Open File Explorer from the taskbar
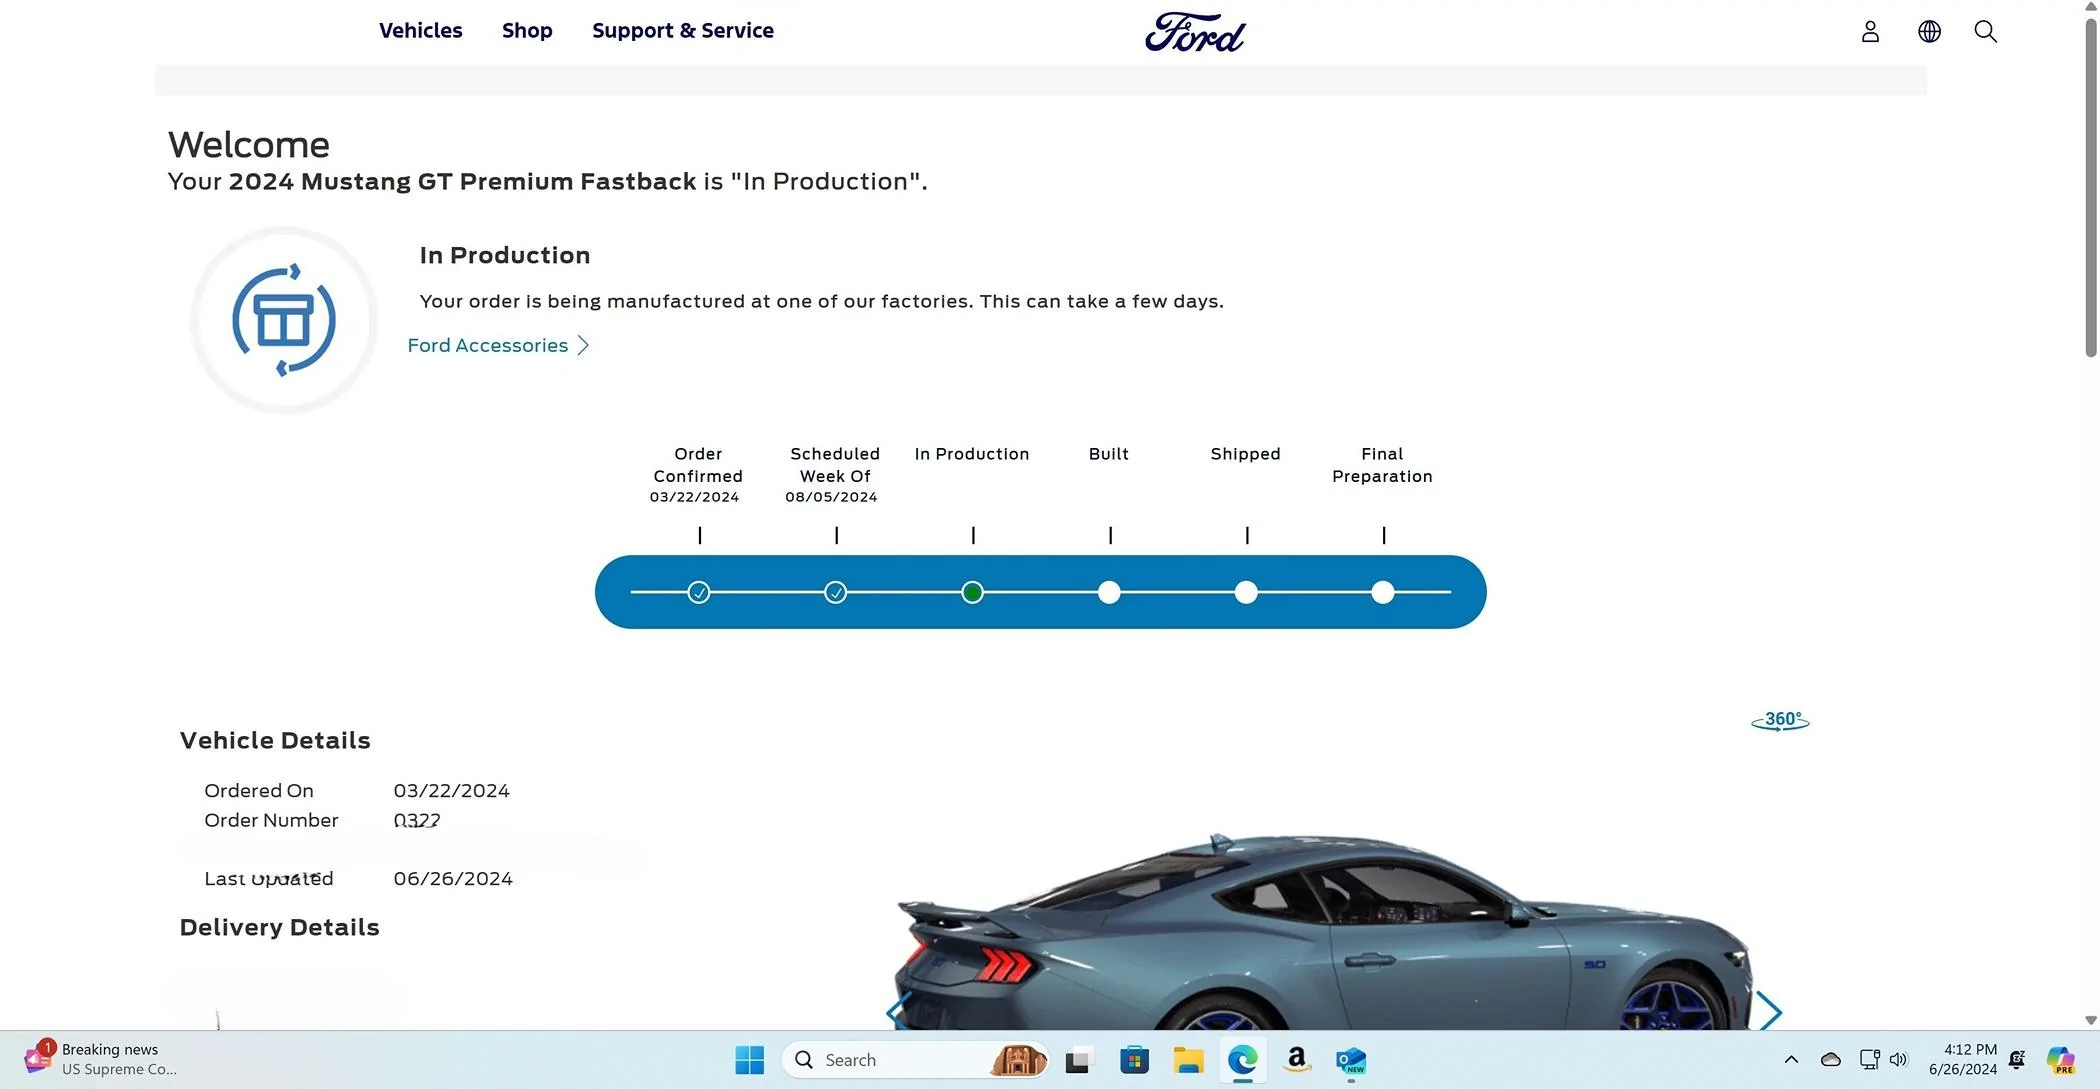The height and width of the screenshot is (1089, 2100). (x=1188, y=1060)
